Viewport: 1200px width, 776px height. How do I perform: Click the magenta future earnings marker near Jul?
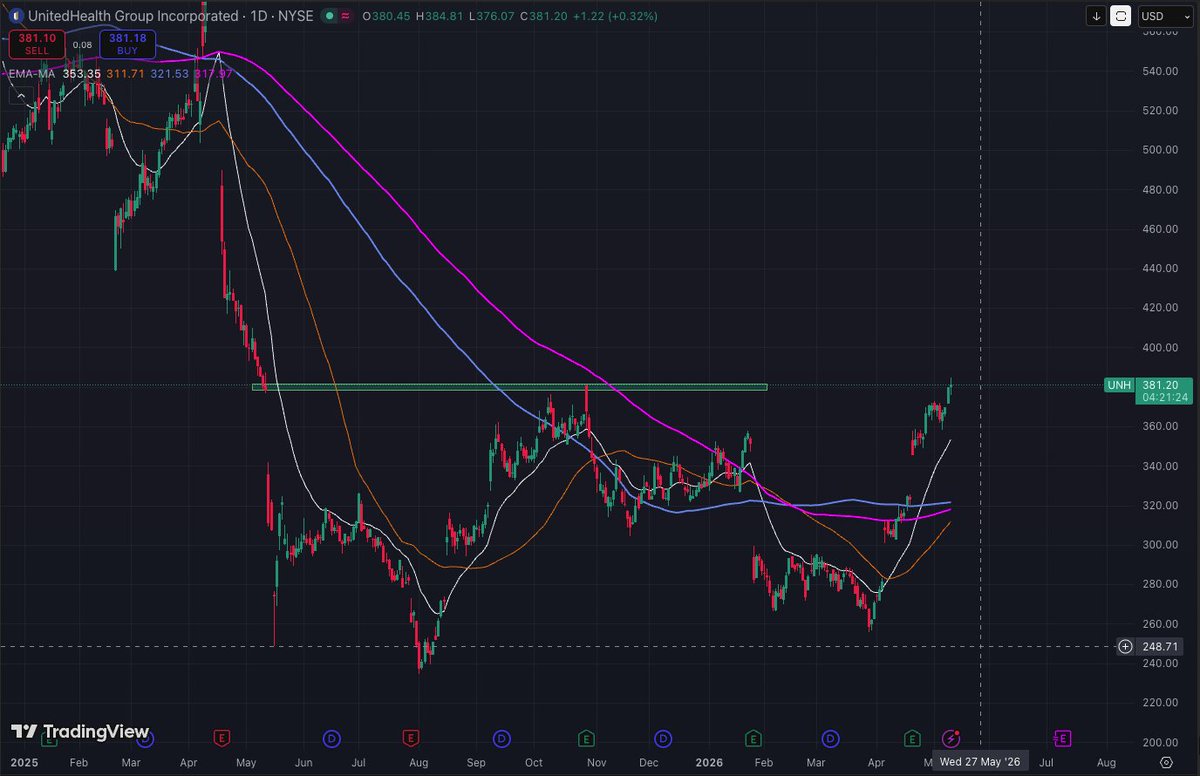tap(1063, 739)
